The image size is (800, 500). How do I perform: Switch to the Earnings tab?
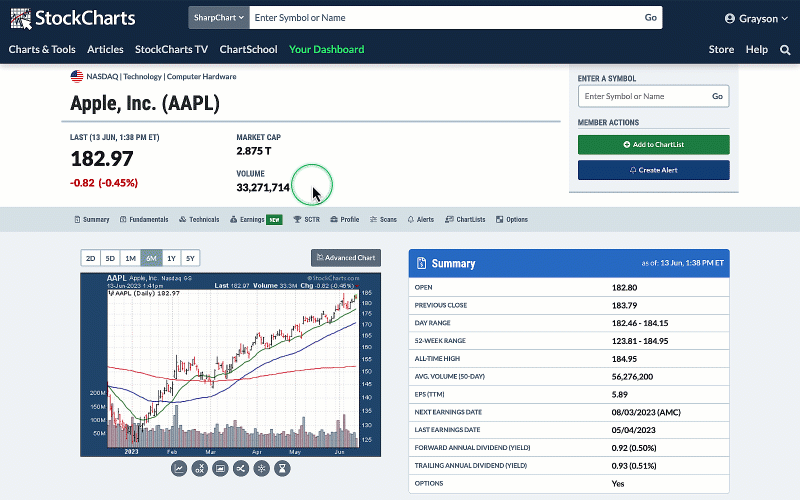click(x=256, y=219)
